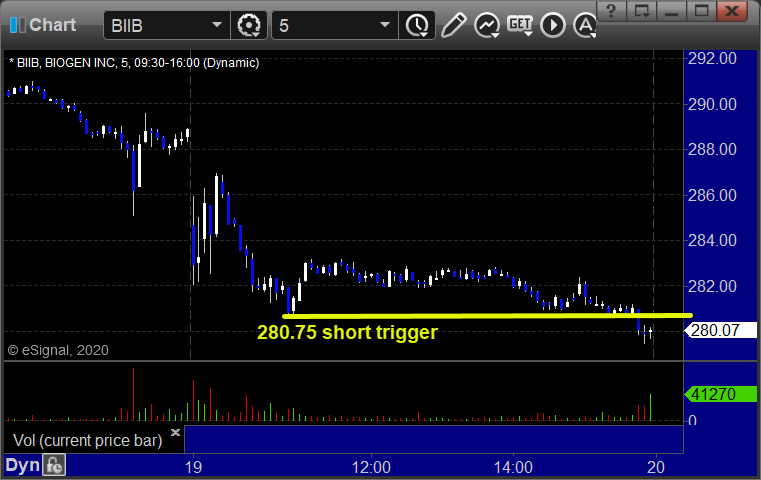
Task: Click the 286.00 price axis label
Action: click(712, 195)
